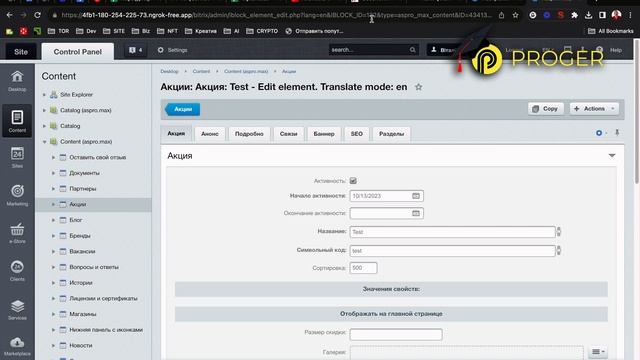Follow the Desktop breadcrumb link

[x=169, y=71]
